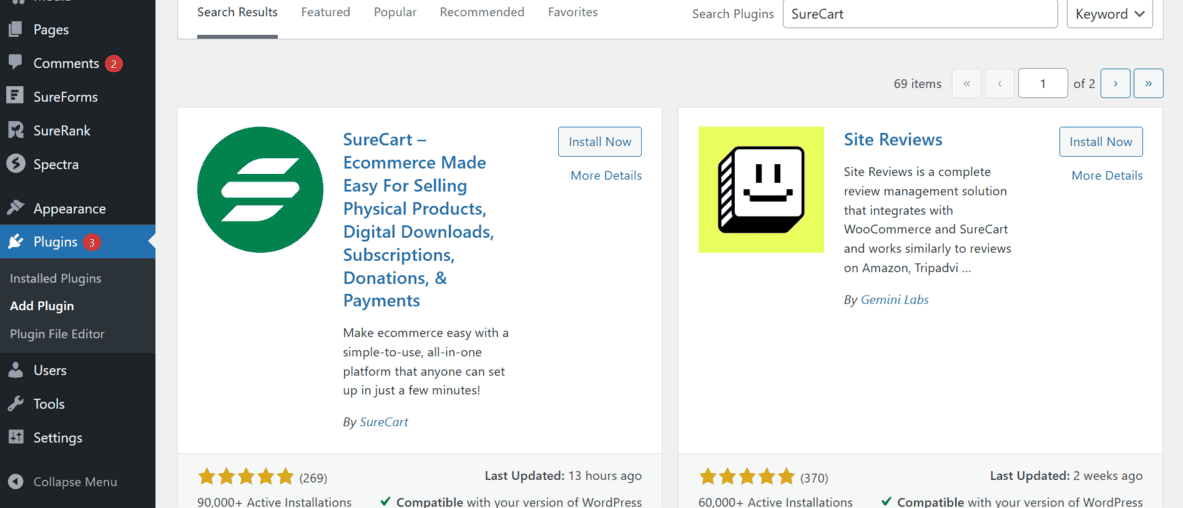Open the Installed Plugins submenu item
The height and width of the screenshot is (508, 1183).
55,279
